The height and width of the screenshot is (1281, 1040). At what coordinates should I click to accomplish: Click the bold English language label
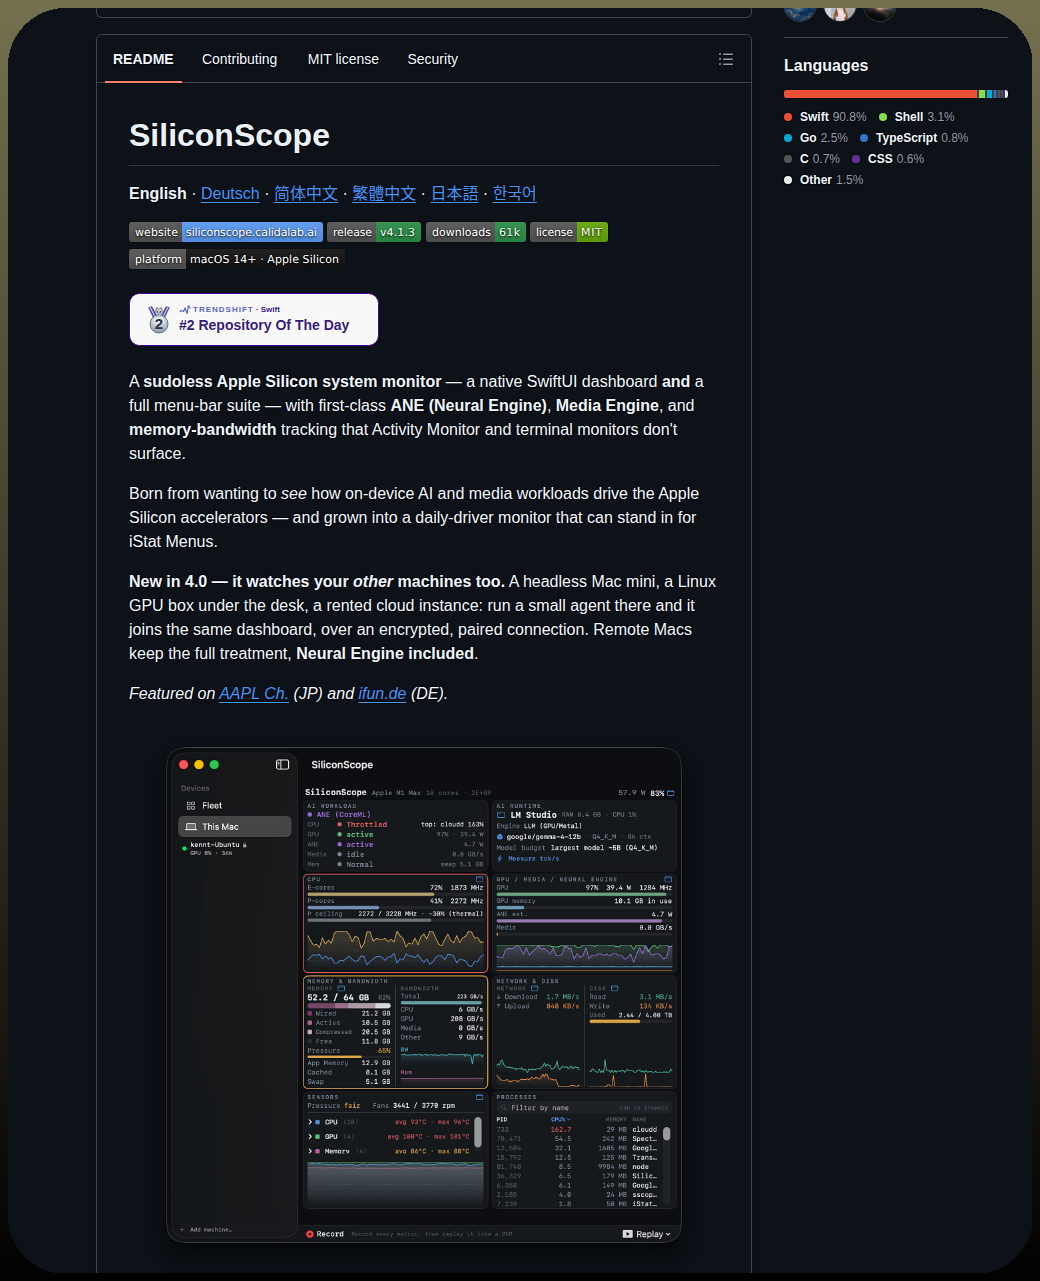point(158,194)
